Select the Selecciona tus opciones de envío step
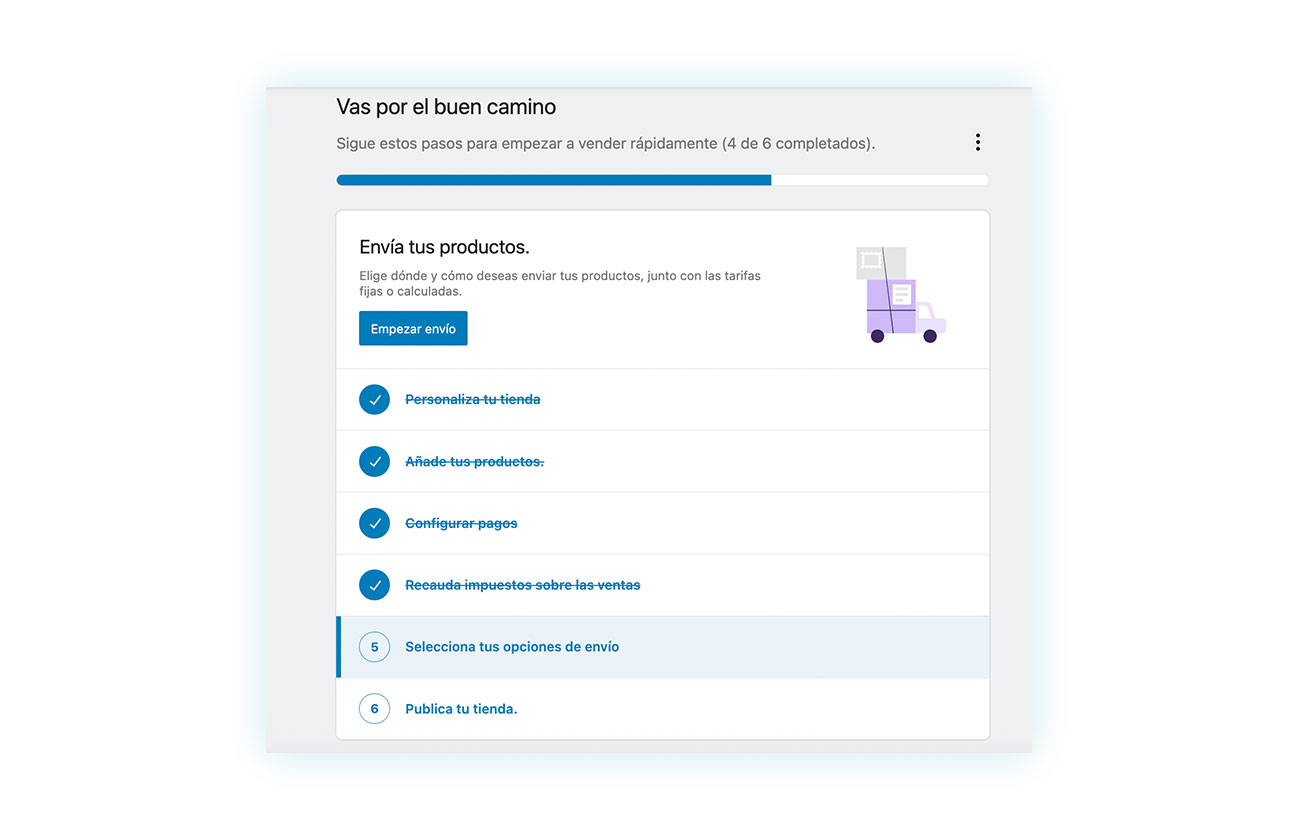The height and width of the screenshot is (818, 1300). pos(663,647)
